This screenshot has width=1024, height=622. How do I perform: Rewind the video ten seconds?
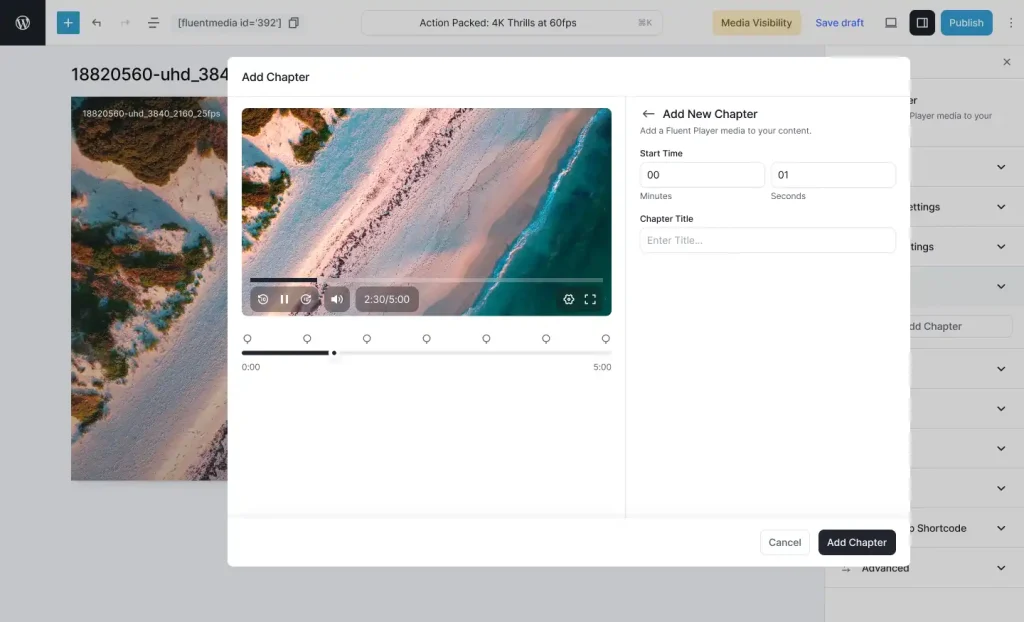coord(261,299)
